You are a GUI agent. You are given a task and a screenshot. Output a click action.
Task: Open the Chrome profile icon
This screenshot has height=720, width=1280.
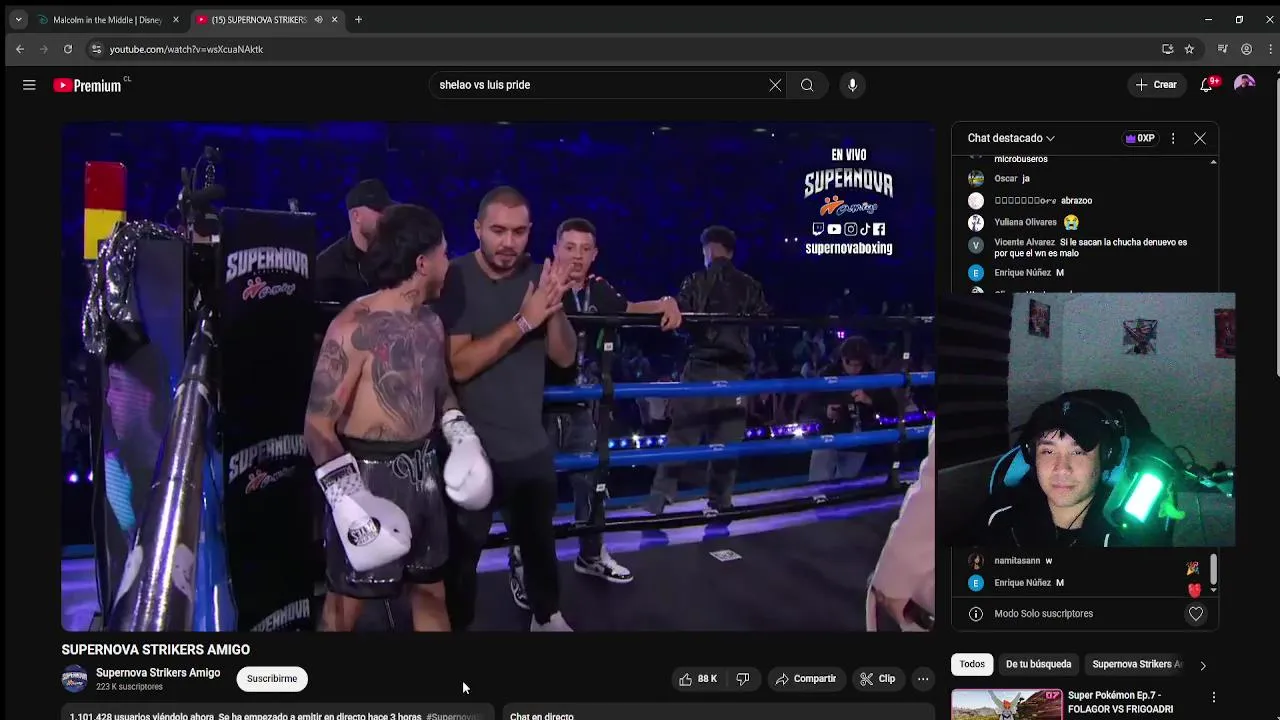pyautogui.click(x=1246, y=49)
